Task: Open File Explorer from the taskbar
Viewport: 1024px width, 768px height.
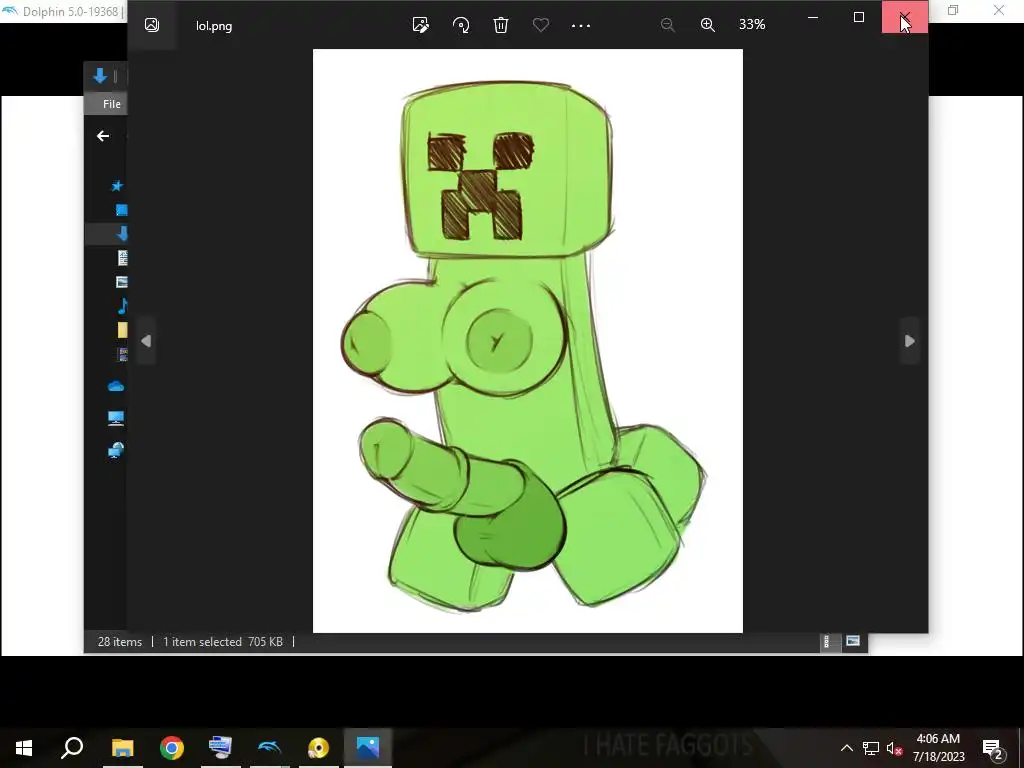Action: (122, 748)
